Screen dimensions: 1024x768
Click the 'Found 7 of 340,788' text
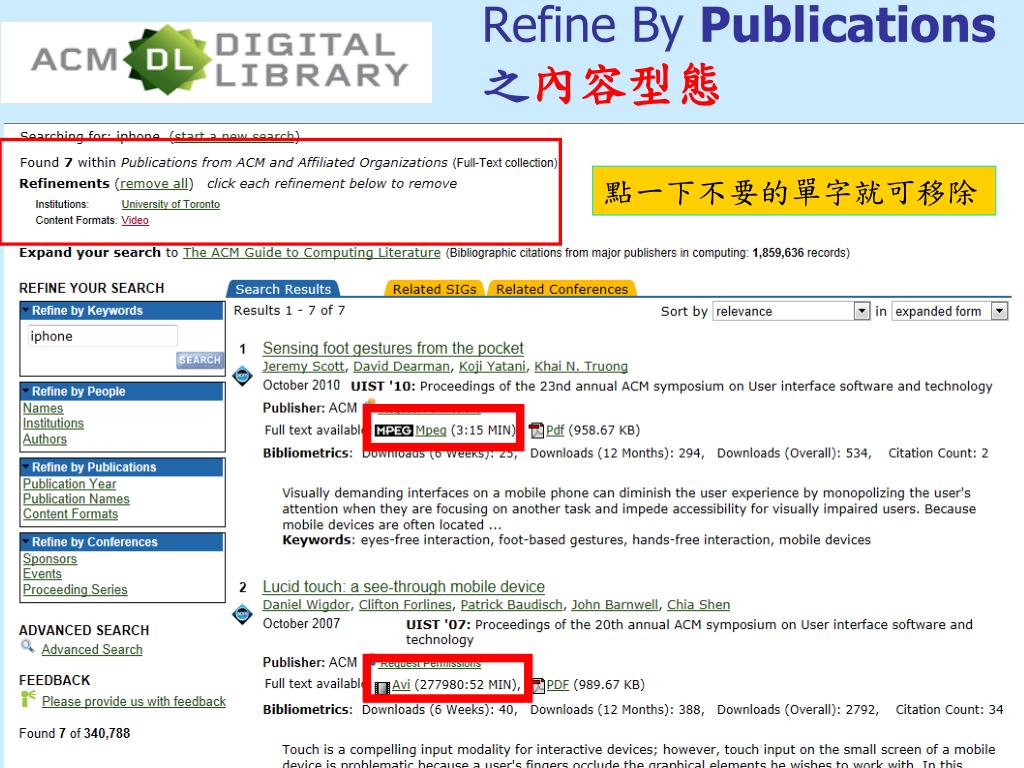(74, 733)
